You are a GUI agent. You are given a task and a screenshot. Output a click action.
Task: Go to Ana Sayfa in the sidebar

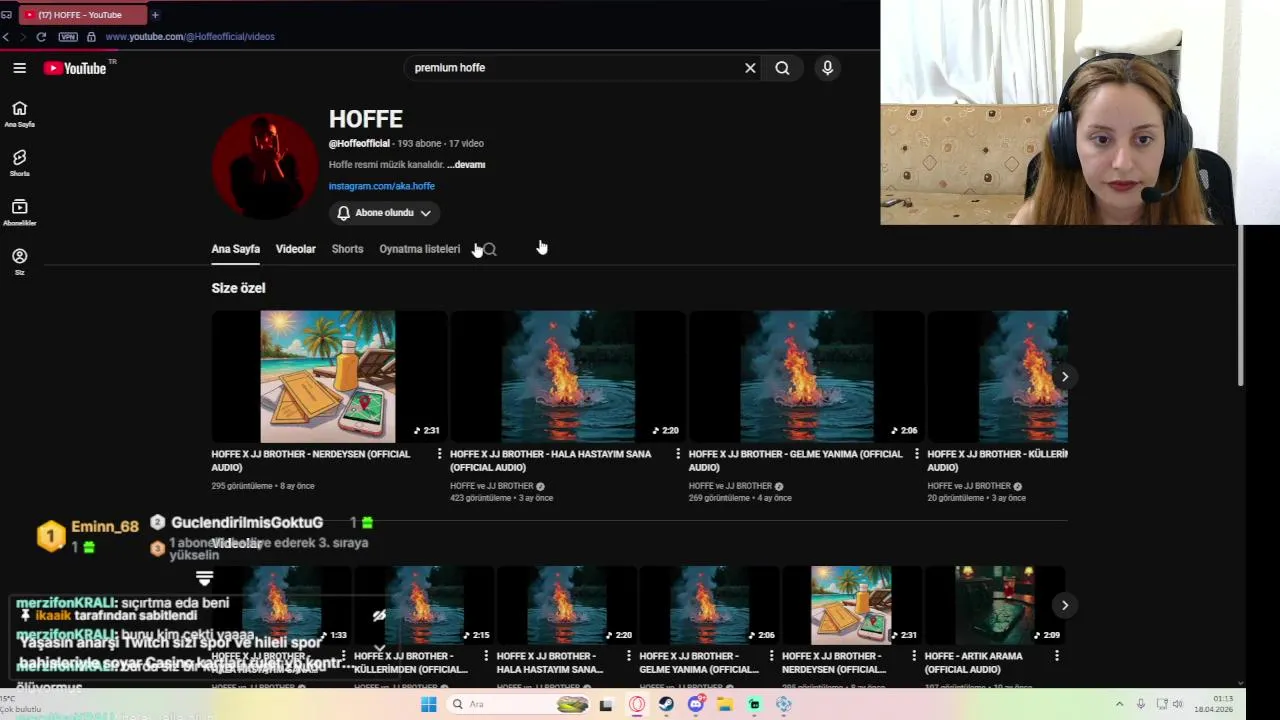pyautogui.click(x=19, y=114)
